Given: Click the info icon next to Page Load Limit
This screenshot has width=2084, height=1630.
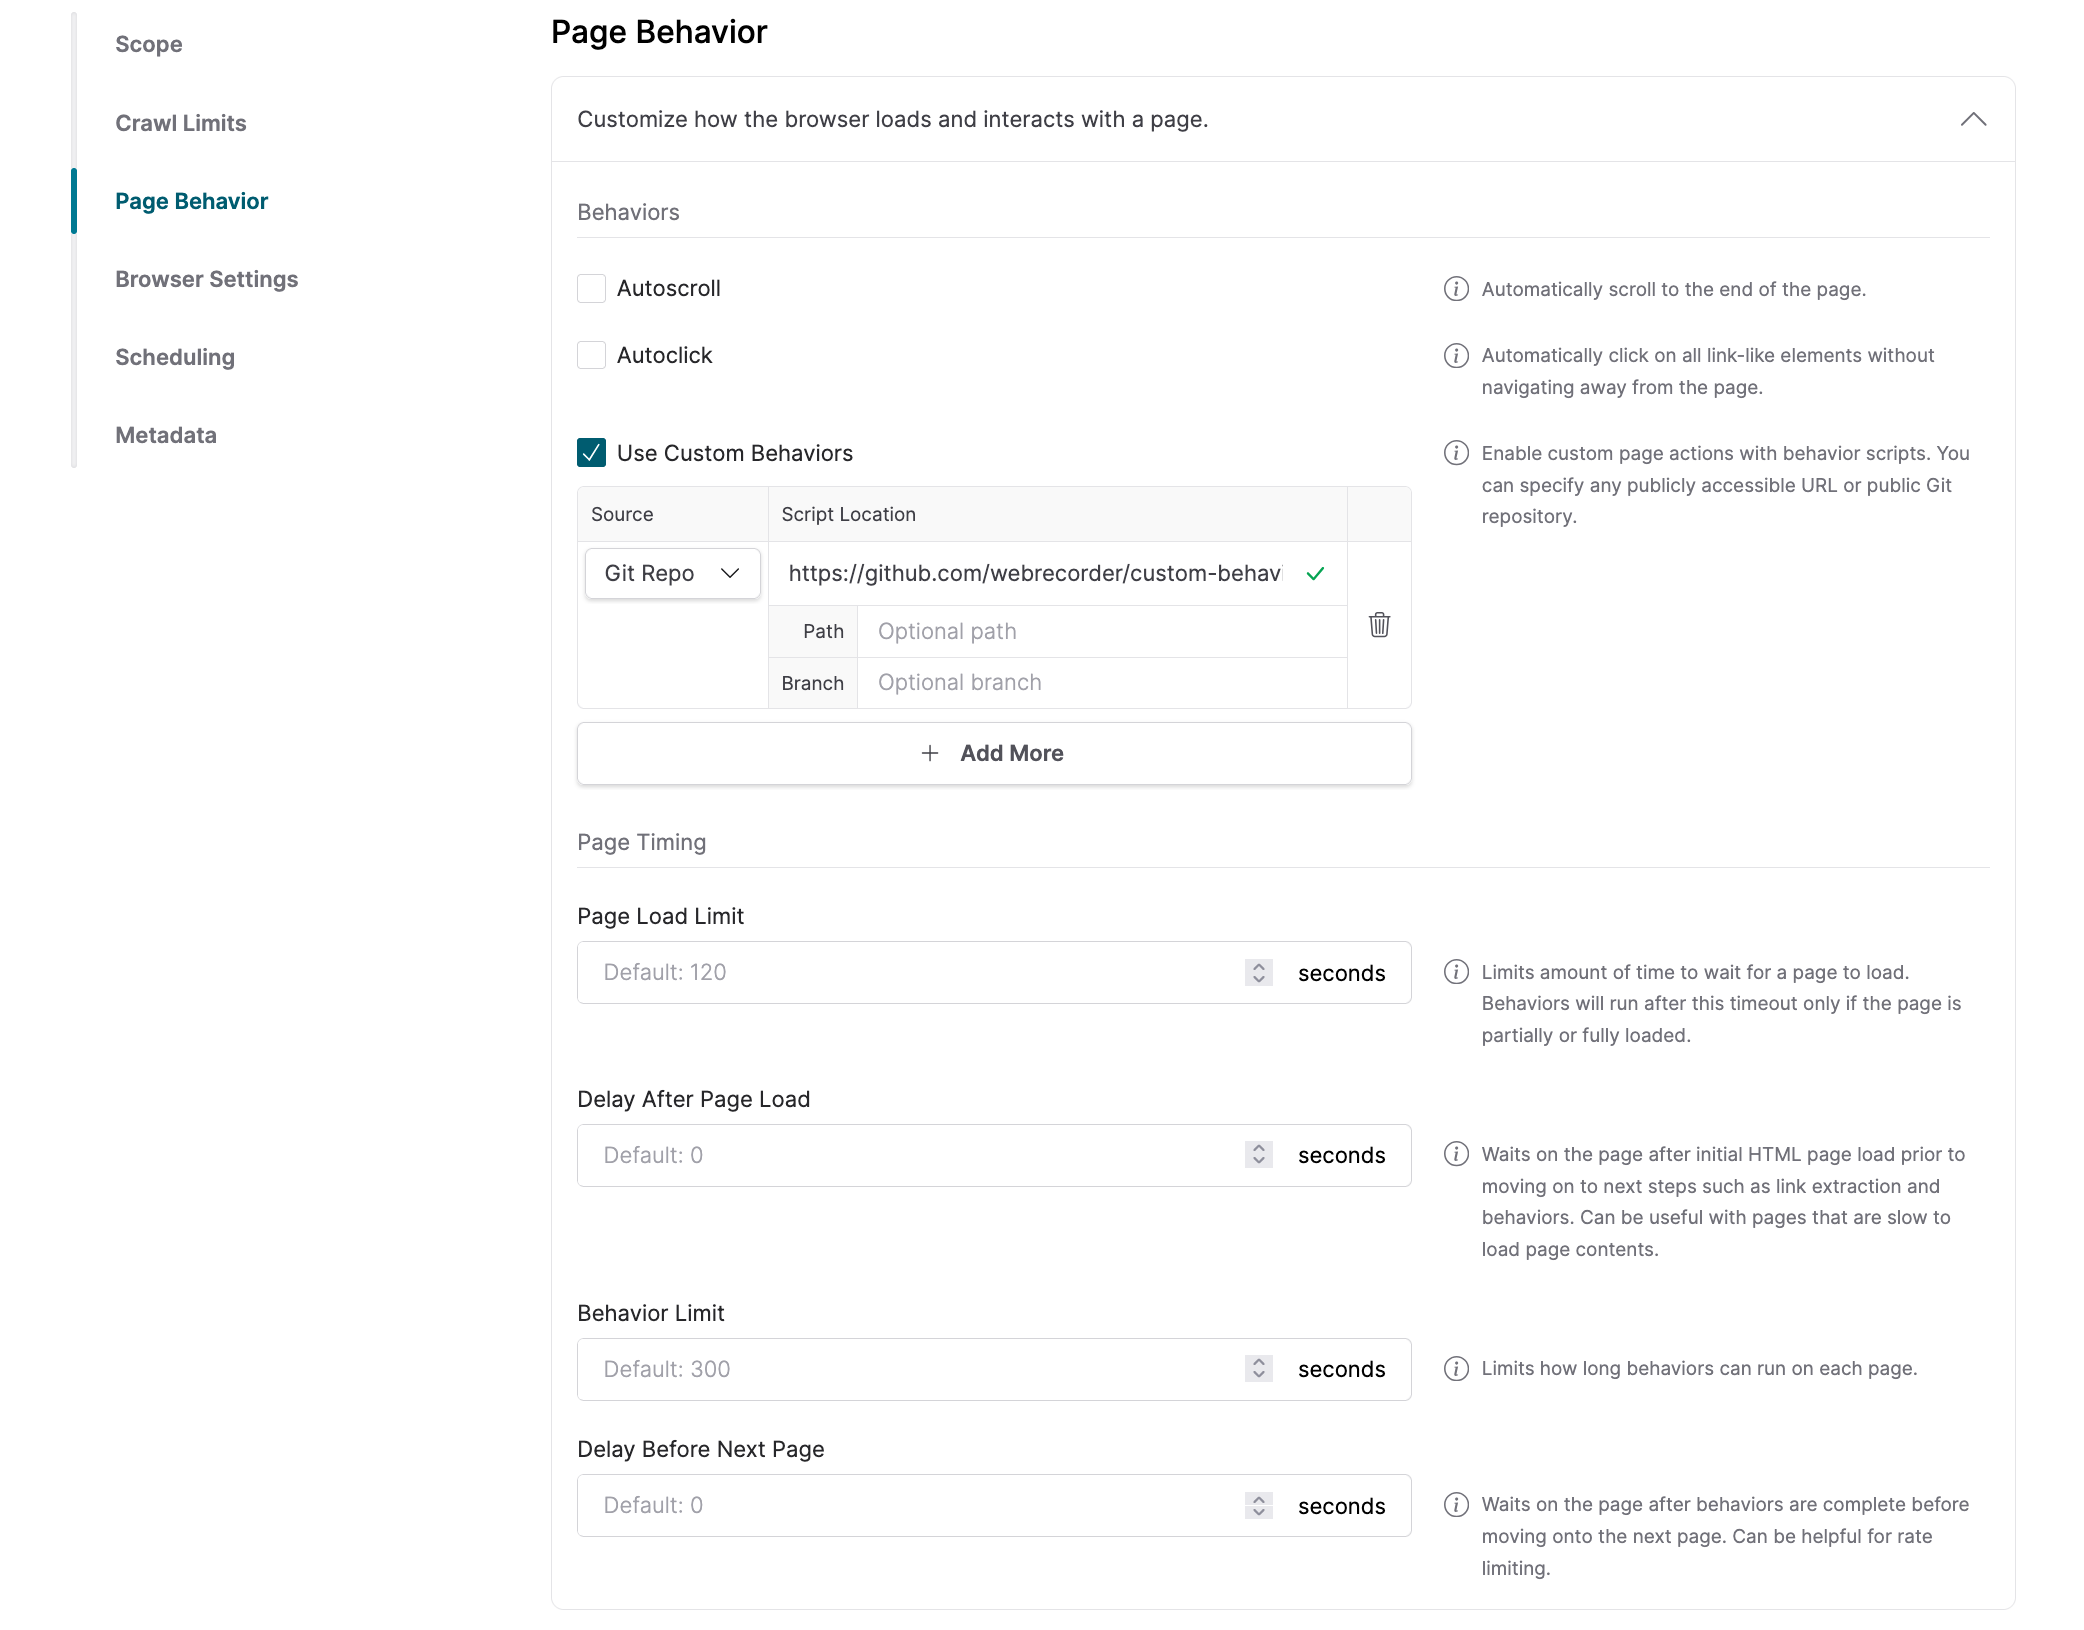Looking at the screenshot, I should (x=1456, y=972).
